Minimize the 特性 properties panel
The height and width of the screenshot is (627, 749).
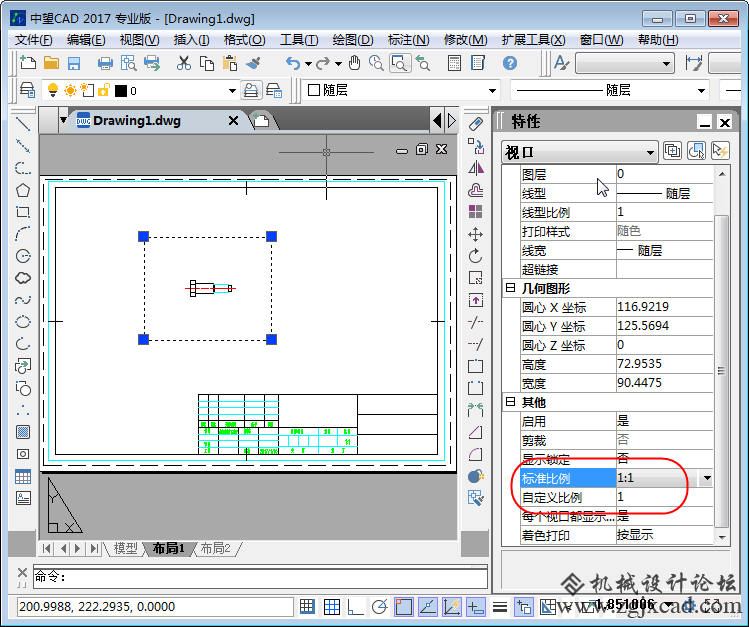coord(705,123)
